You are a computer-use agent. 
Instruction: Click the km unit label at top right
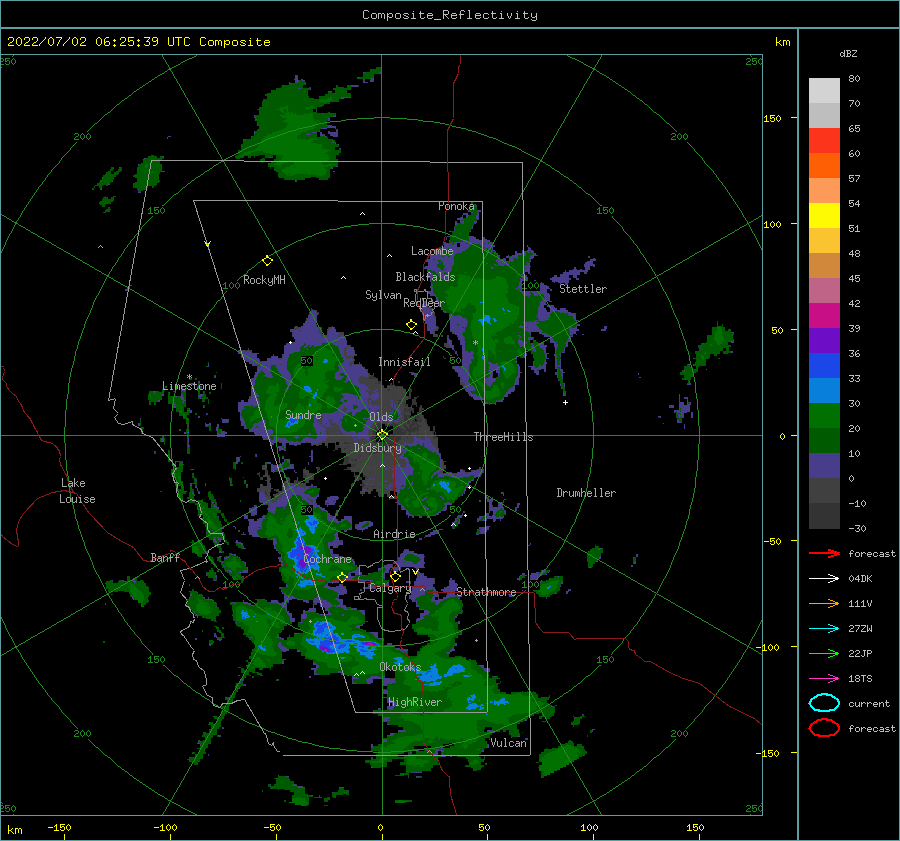(782, 42)
